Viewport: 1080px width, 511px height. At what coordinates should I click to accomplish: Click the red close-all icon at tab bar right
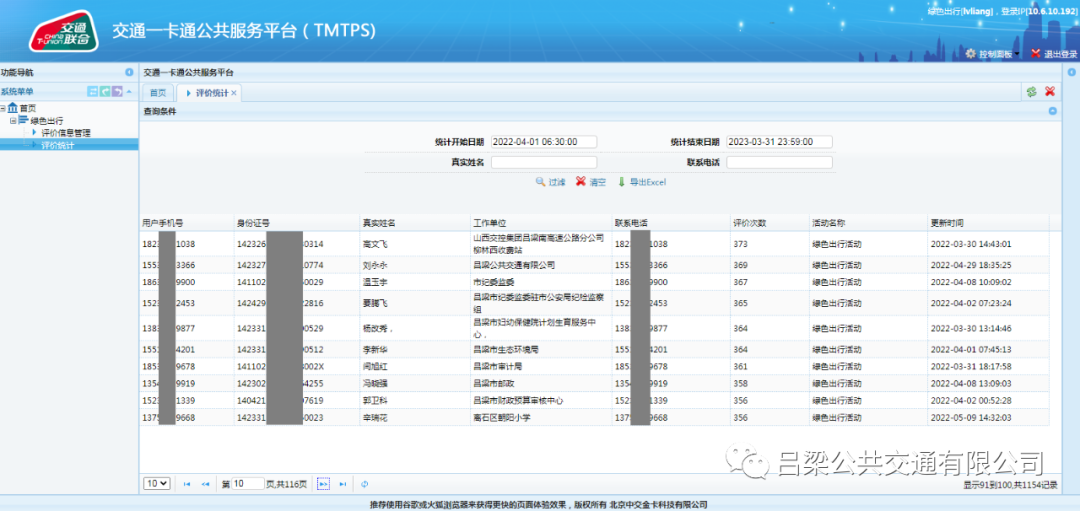1050,92
